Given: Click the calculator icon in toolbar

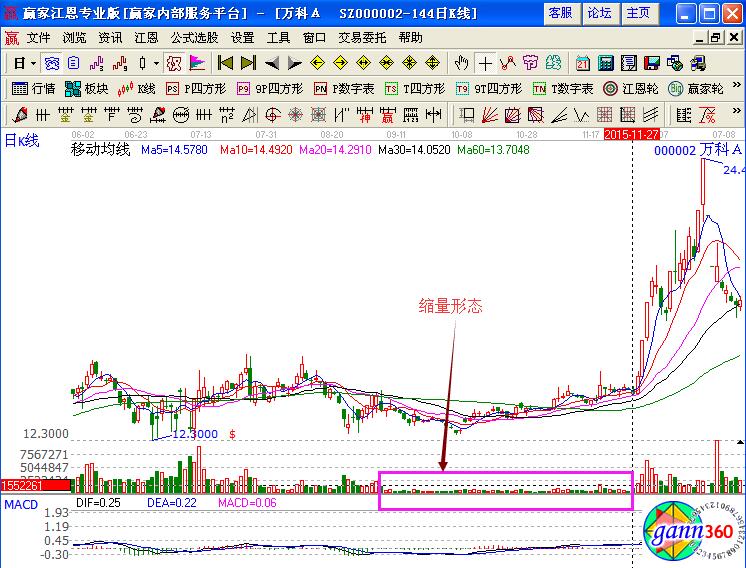Looking at the screenshot, I should pos(607,63).
